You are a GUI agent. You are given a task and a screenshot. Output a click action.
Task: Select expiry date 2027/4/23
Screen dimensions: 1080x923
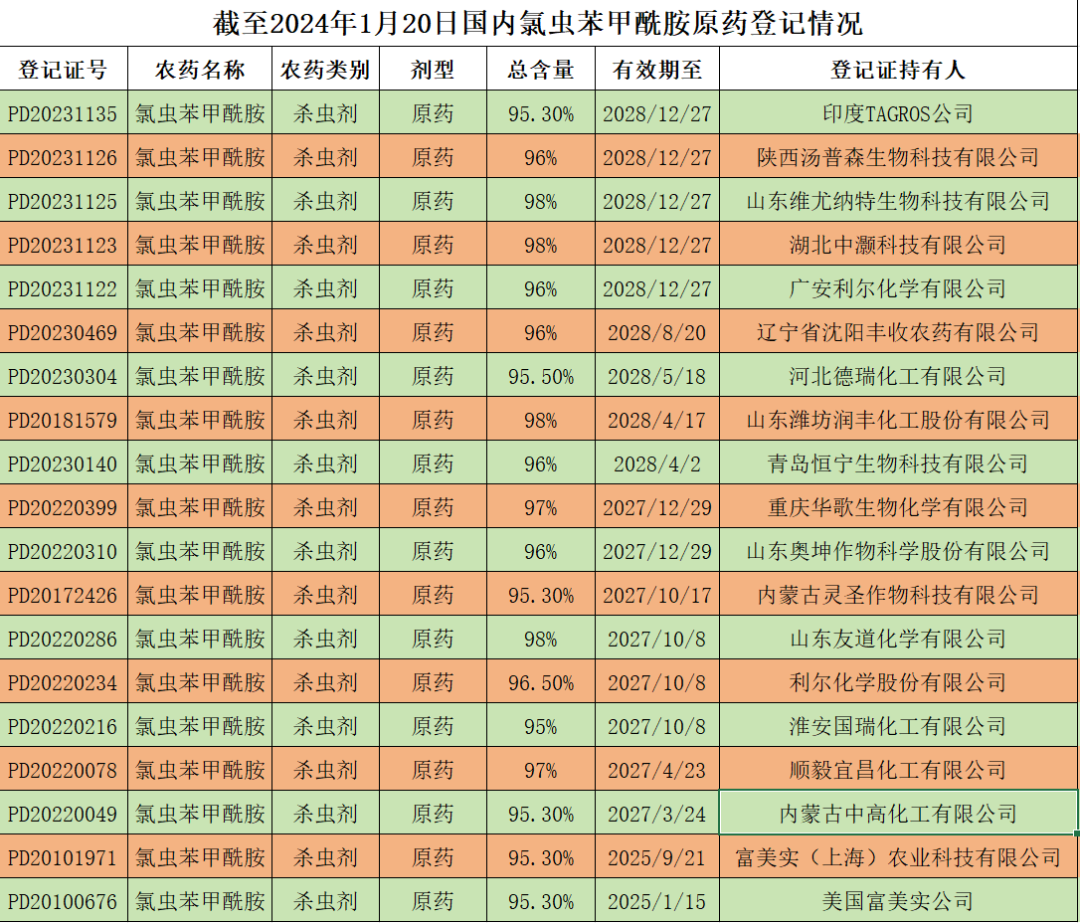(657, 769)
